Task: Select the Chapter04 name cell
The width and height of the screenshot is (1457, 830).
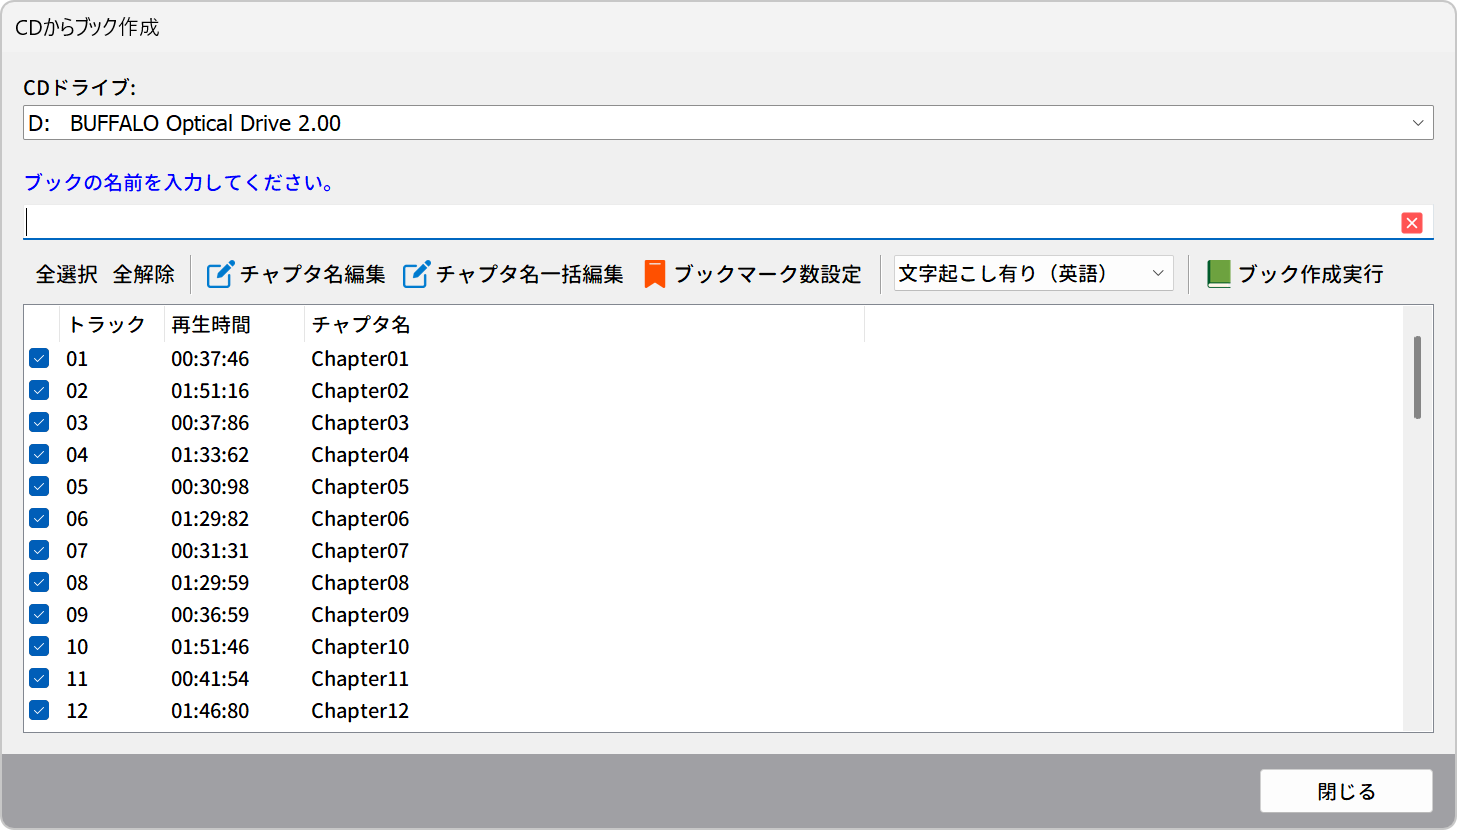Action: click(360, 454)
